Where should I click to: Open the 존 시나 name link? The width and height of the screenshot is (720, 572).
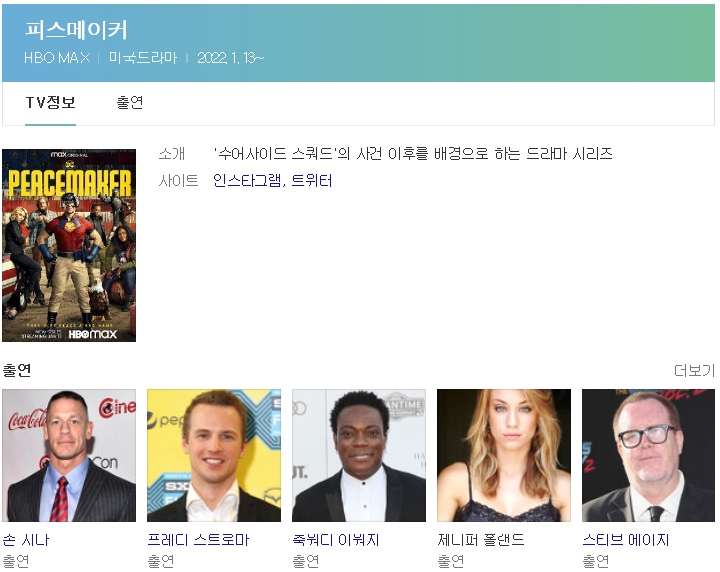coord(26,540)
